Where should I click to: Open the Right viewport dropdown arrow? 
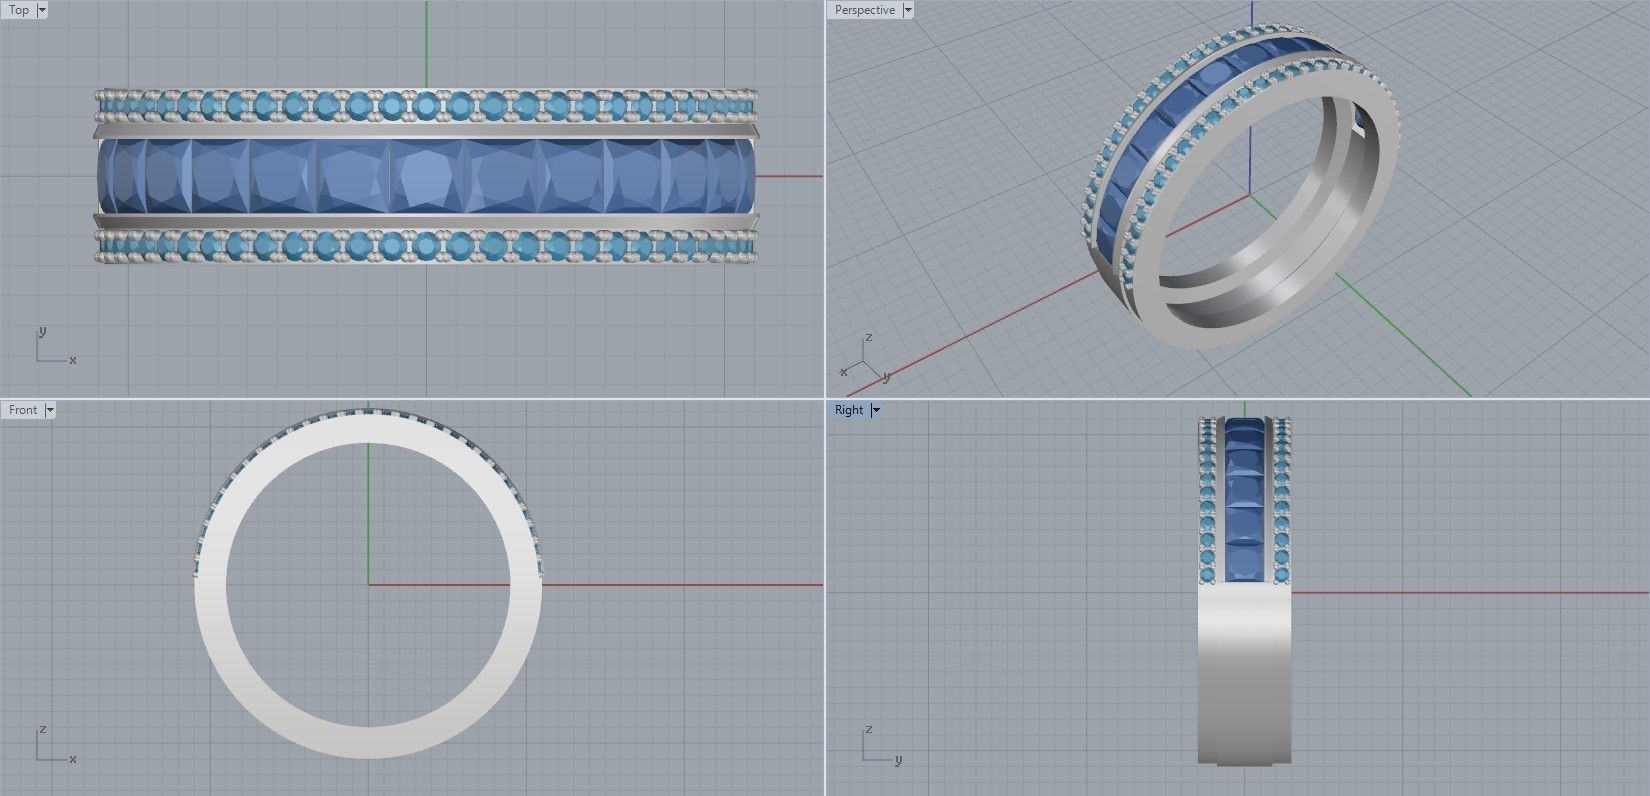pyautogui.click(x=876, y=410)
